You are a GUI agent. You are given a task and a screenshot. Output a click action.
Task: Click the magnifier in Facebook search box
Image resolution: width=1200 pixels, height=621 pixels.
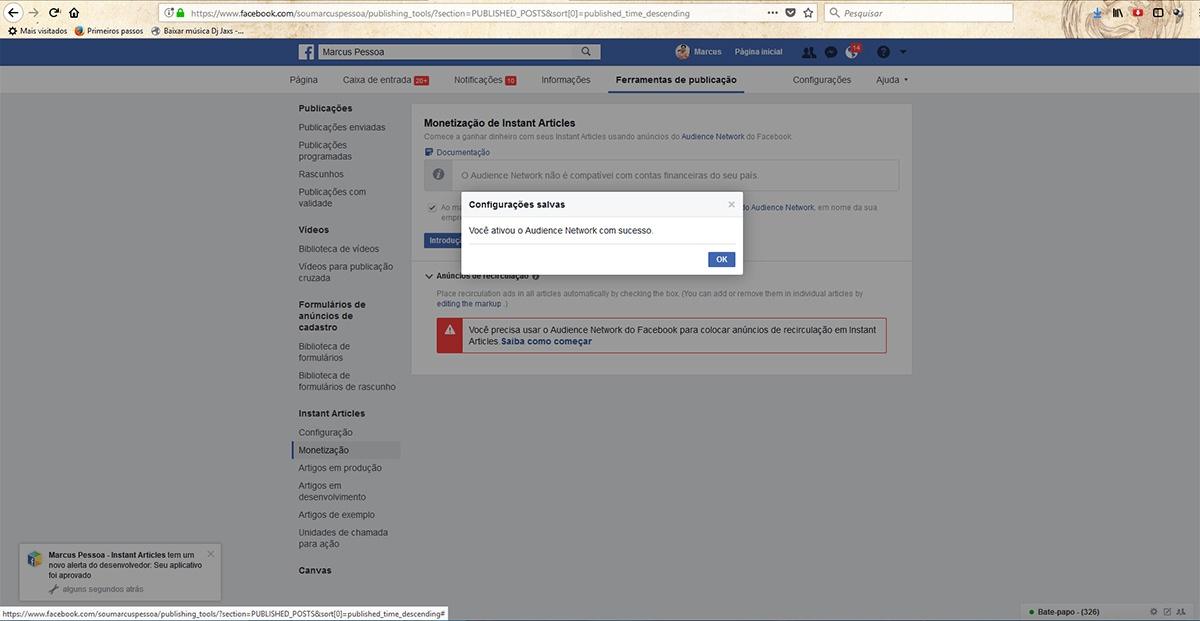(x=587, y=52)
